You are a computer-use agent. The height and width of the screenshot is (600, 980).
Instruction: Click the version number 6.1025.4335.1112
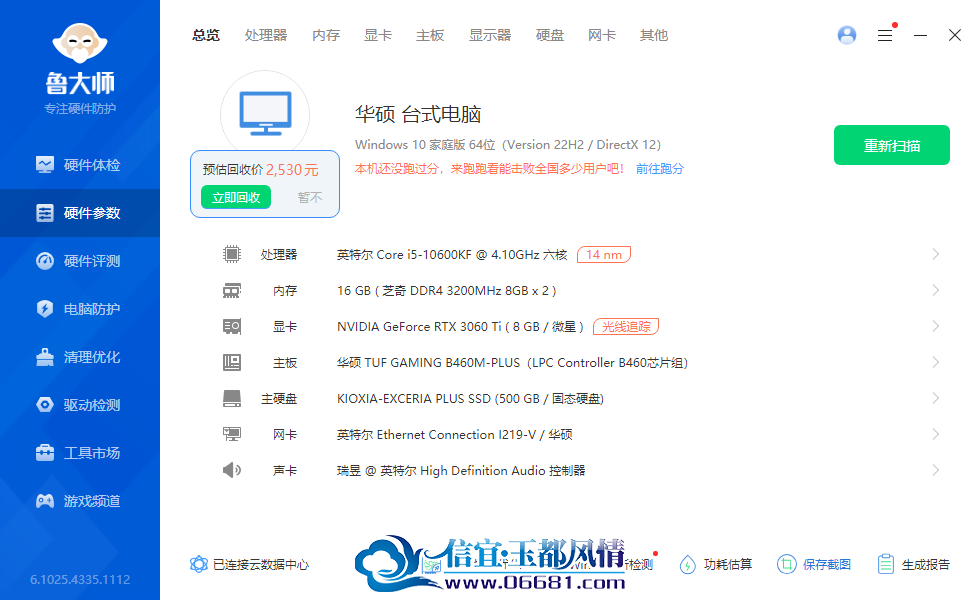pyautogui.click(x=80, y=579)
